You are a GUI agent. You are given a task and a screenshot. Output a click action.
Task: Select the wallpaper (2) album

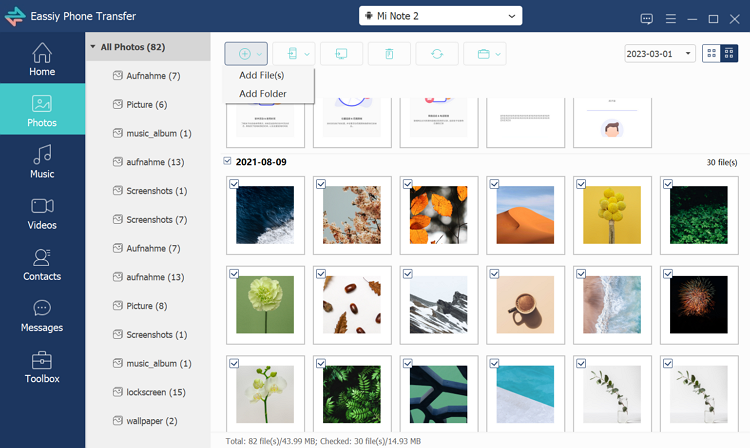[147, 421]
